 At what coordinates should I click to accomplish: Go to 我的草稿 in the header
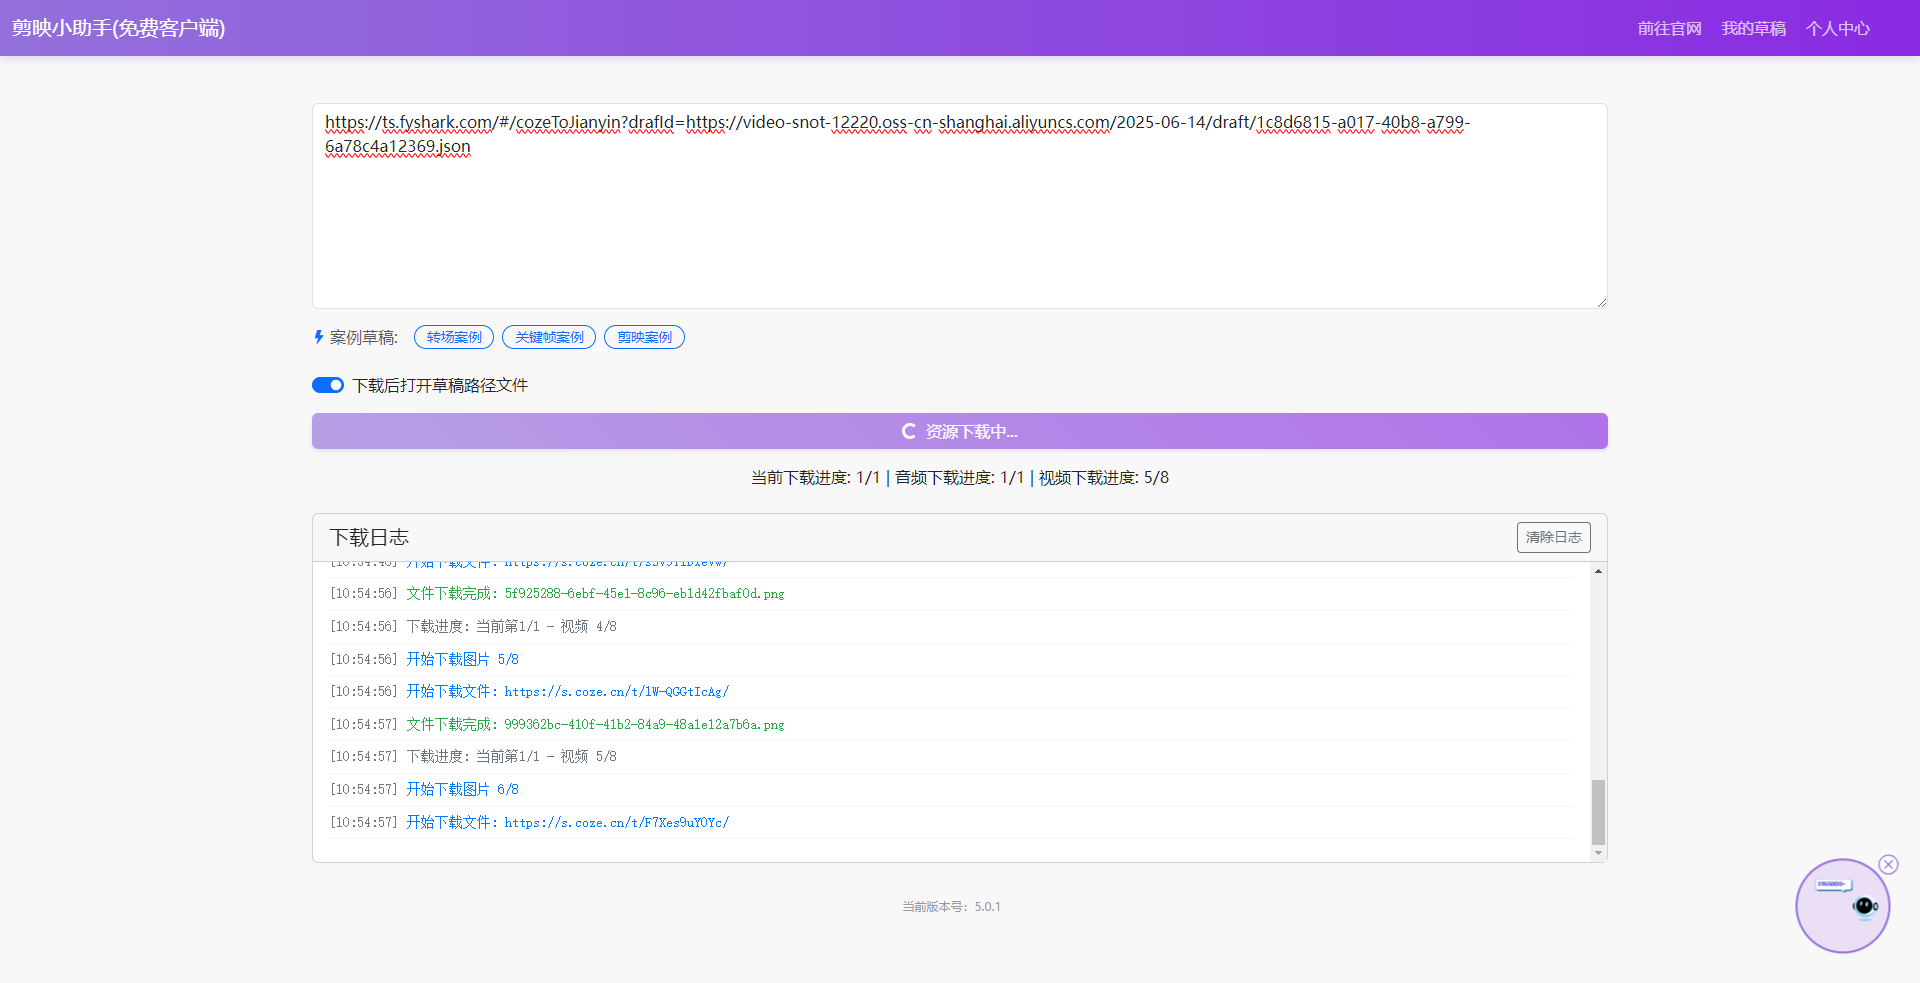tap(1753, 28)
